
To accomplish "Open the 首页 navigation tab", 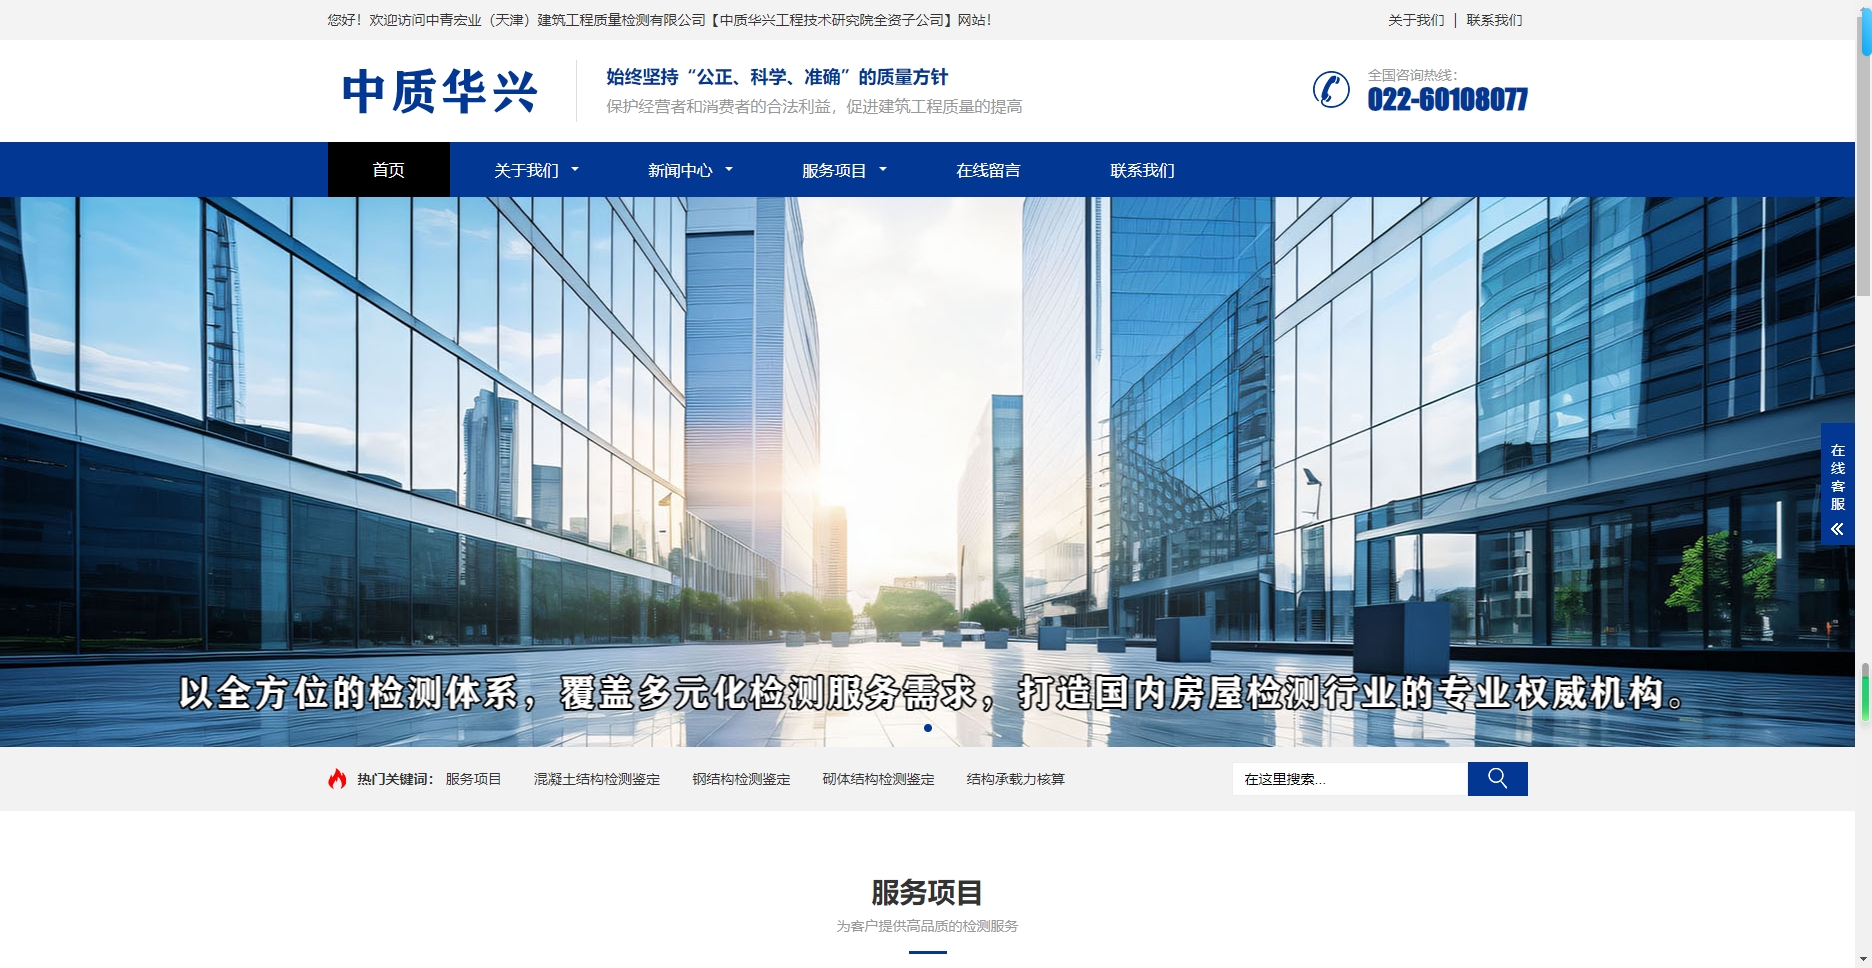I will click(388, 170).
